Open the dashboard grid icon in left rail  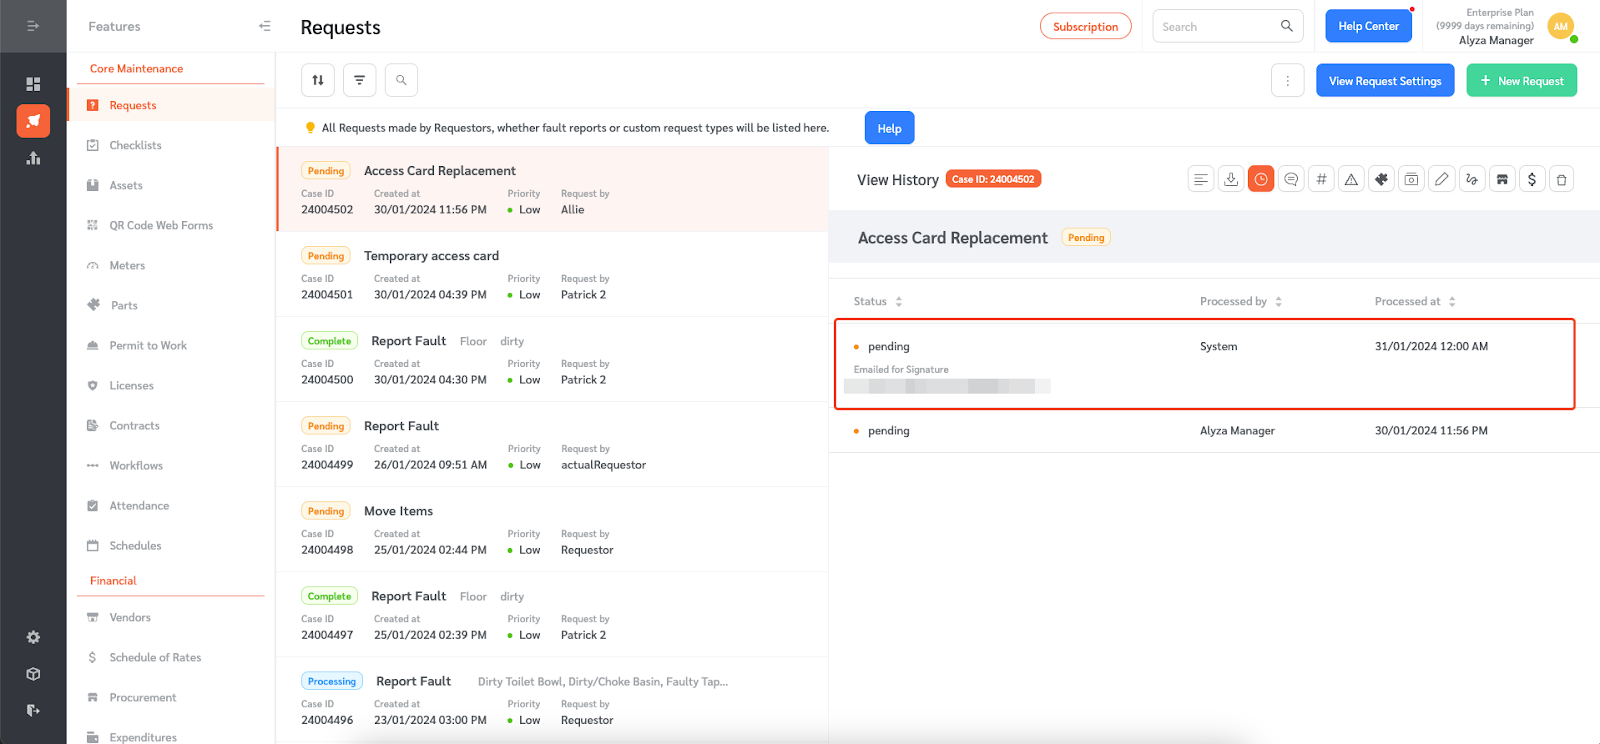[33, 84]
